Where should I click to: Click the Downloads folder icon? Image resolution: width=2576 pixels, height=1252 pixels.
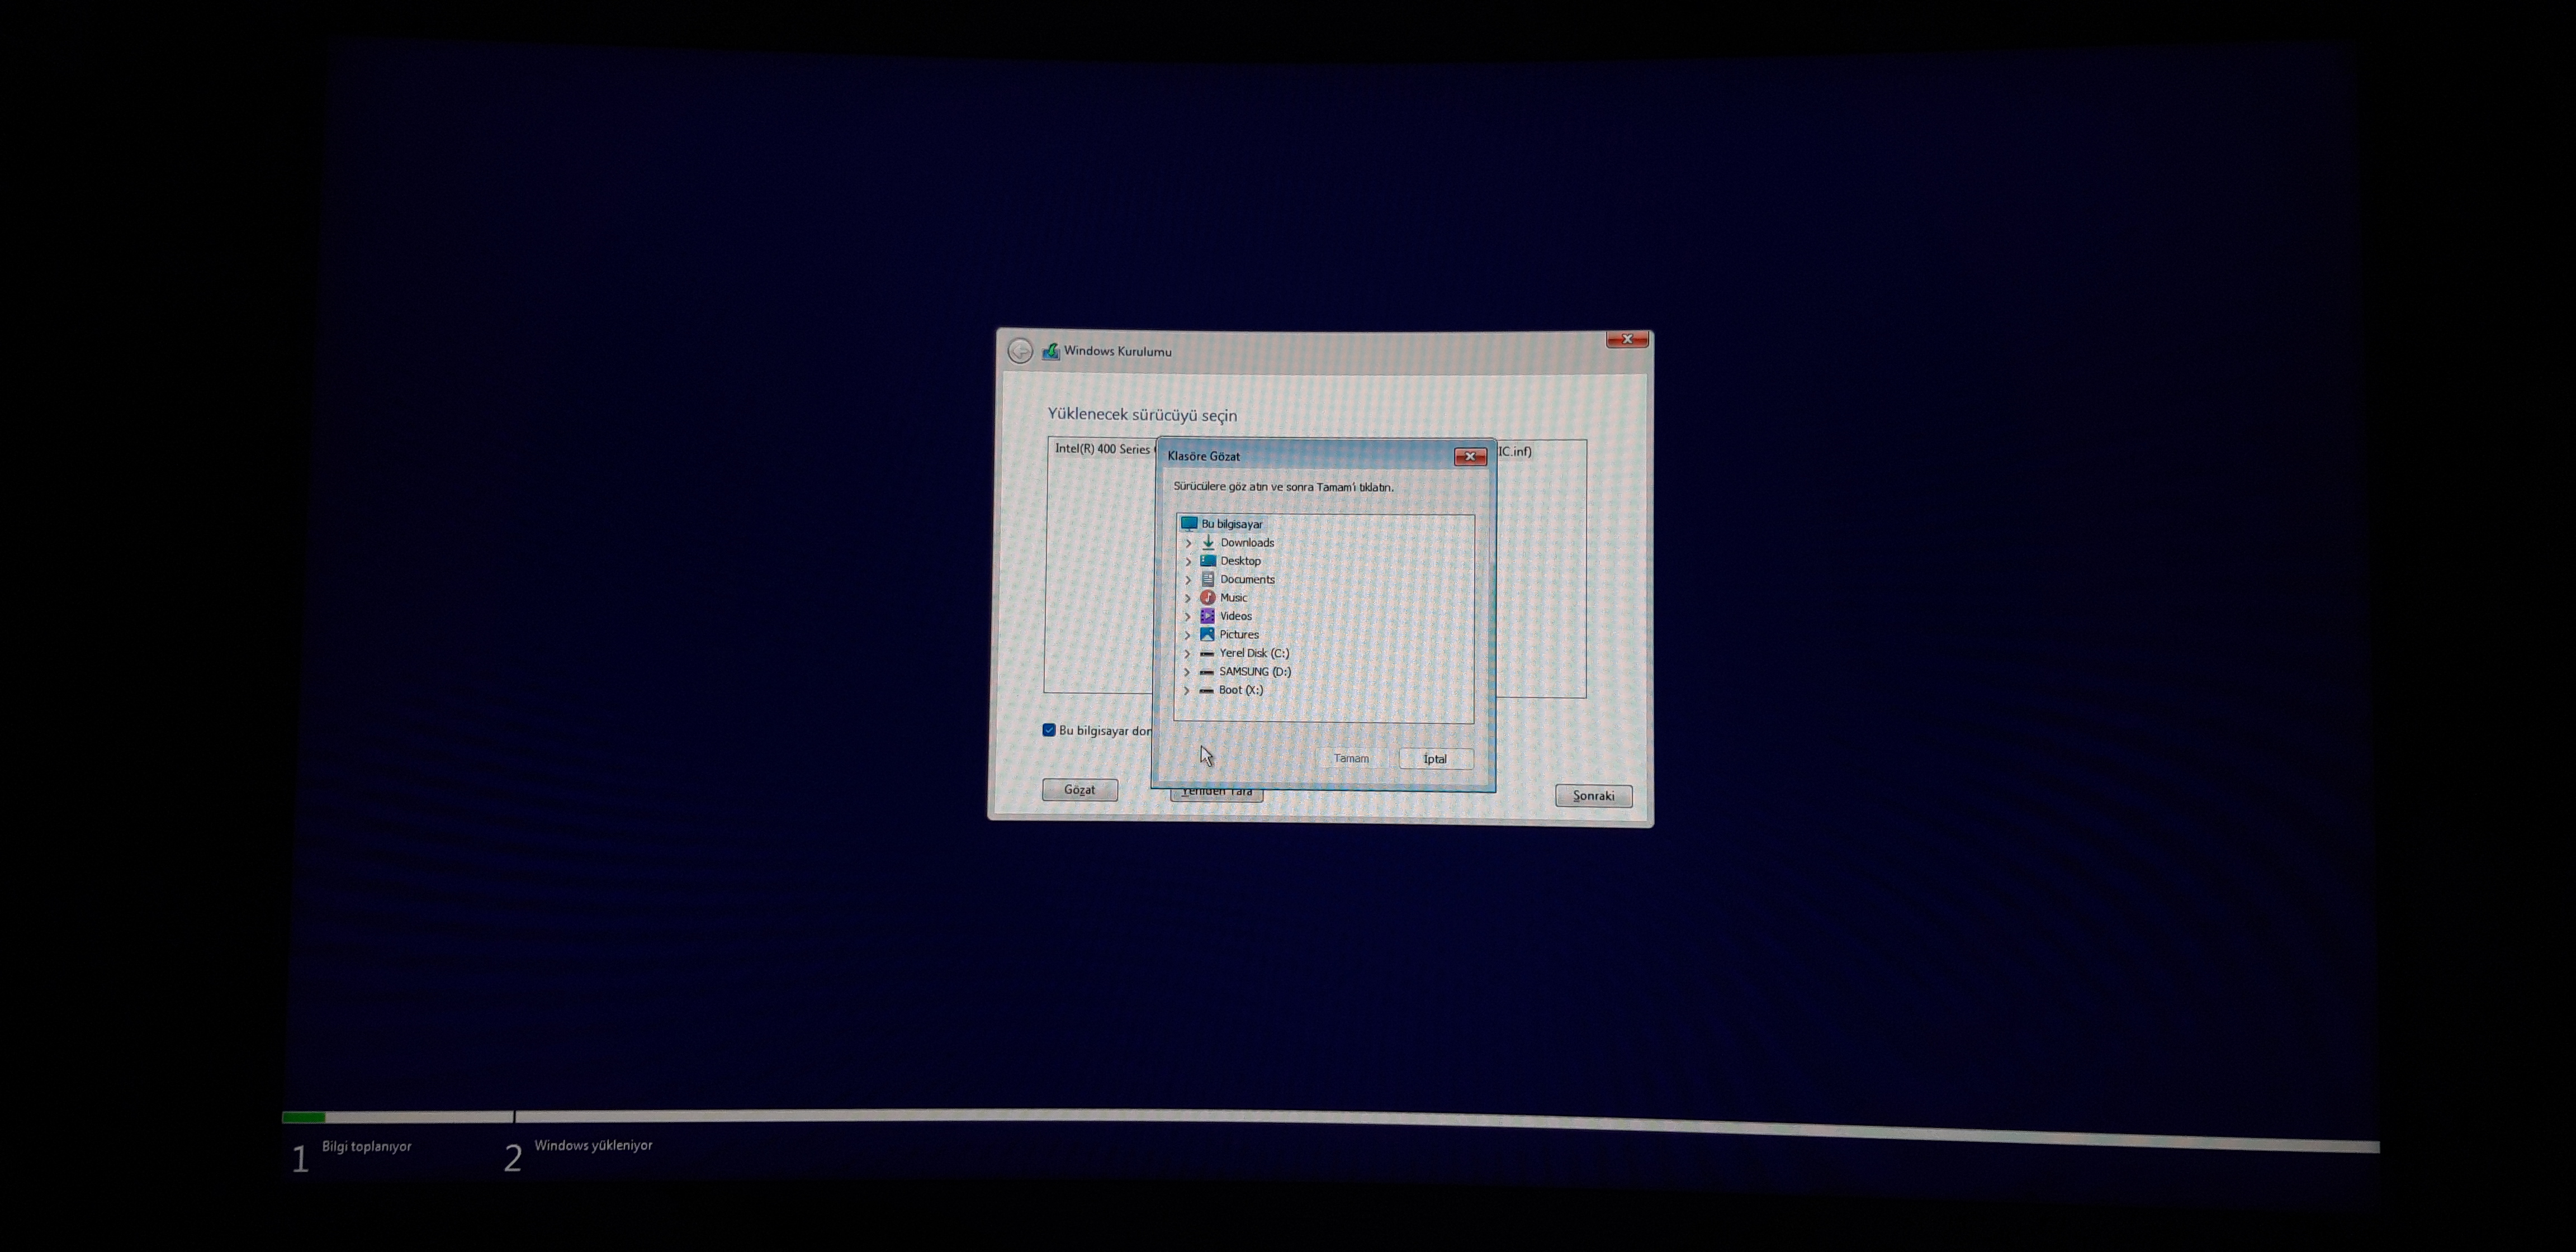click(x=1208, y=542)
